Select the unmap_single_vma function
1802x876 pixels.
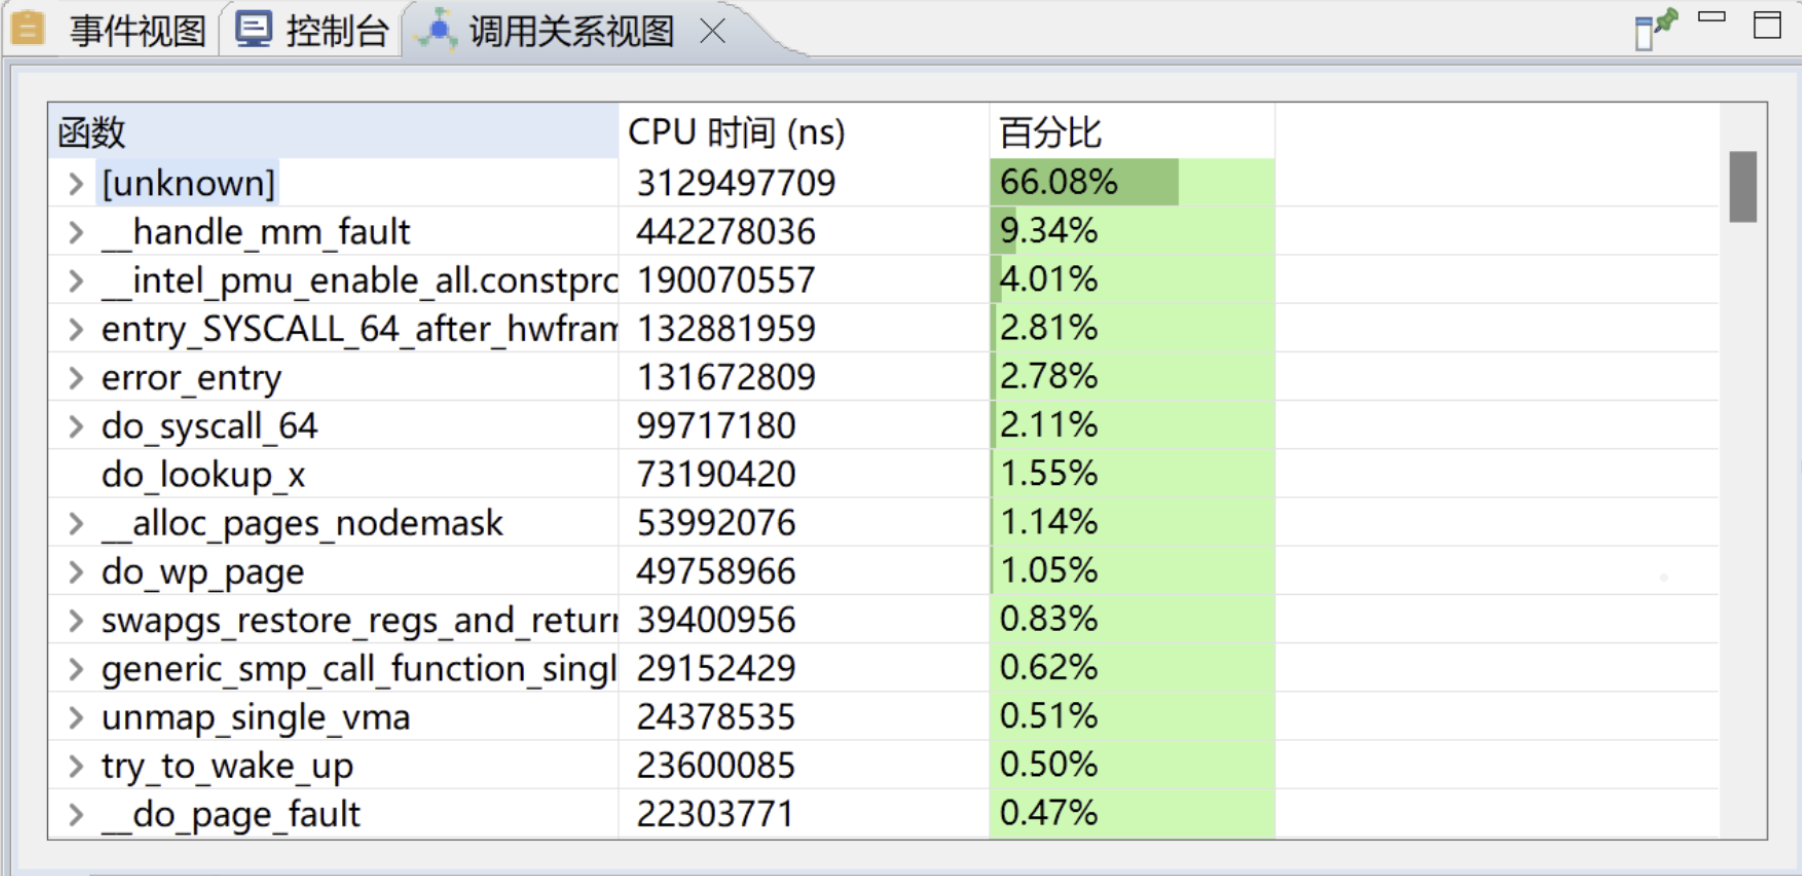(256, 717)
